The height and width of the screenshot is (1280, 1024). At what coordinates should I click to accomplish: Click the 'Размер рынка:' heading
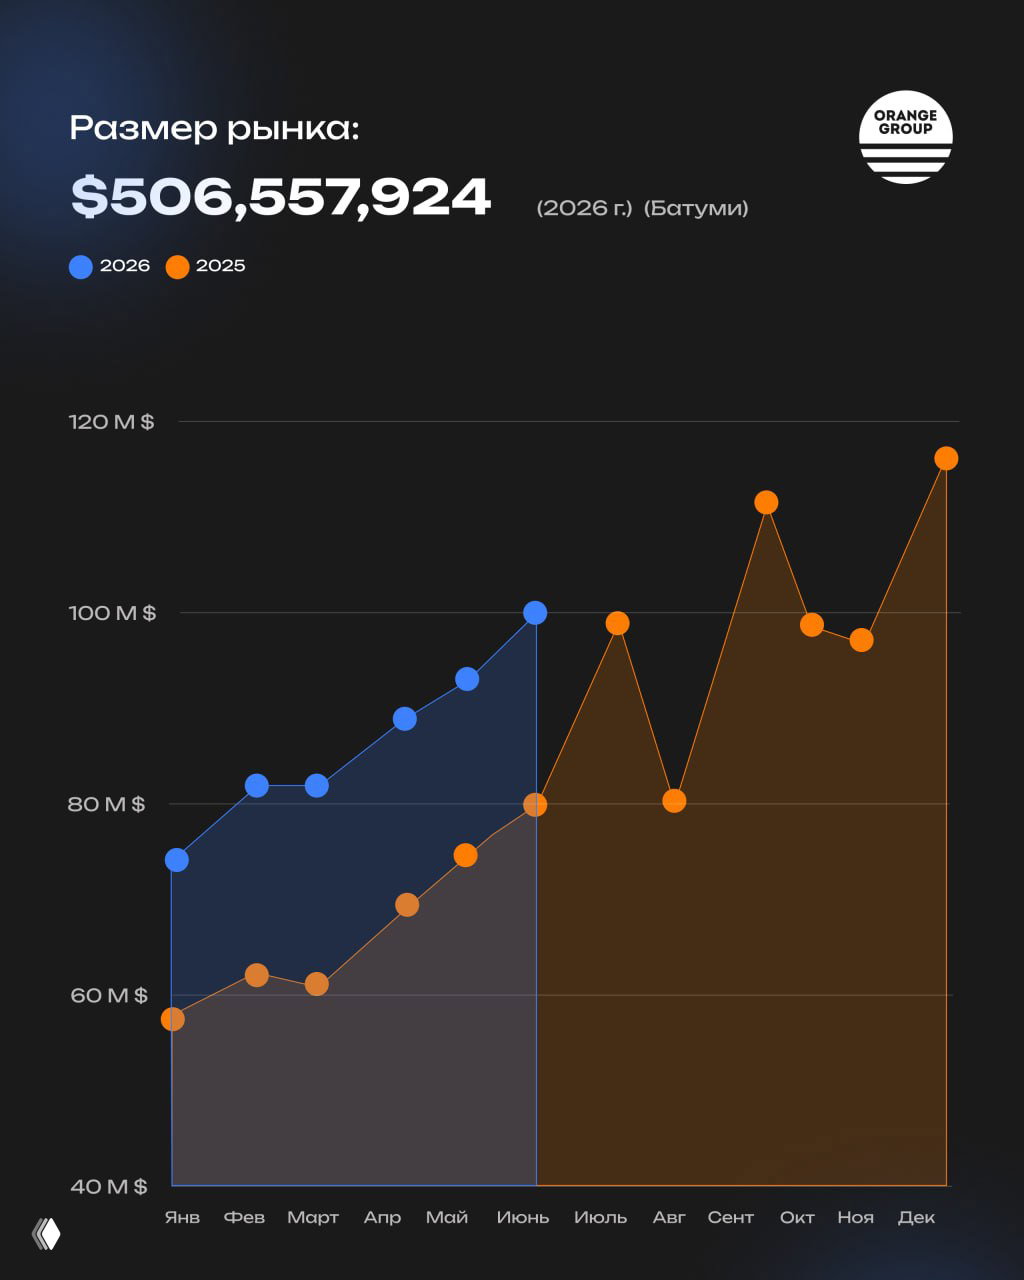(214, 129)
